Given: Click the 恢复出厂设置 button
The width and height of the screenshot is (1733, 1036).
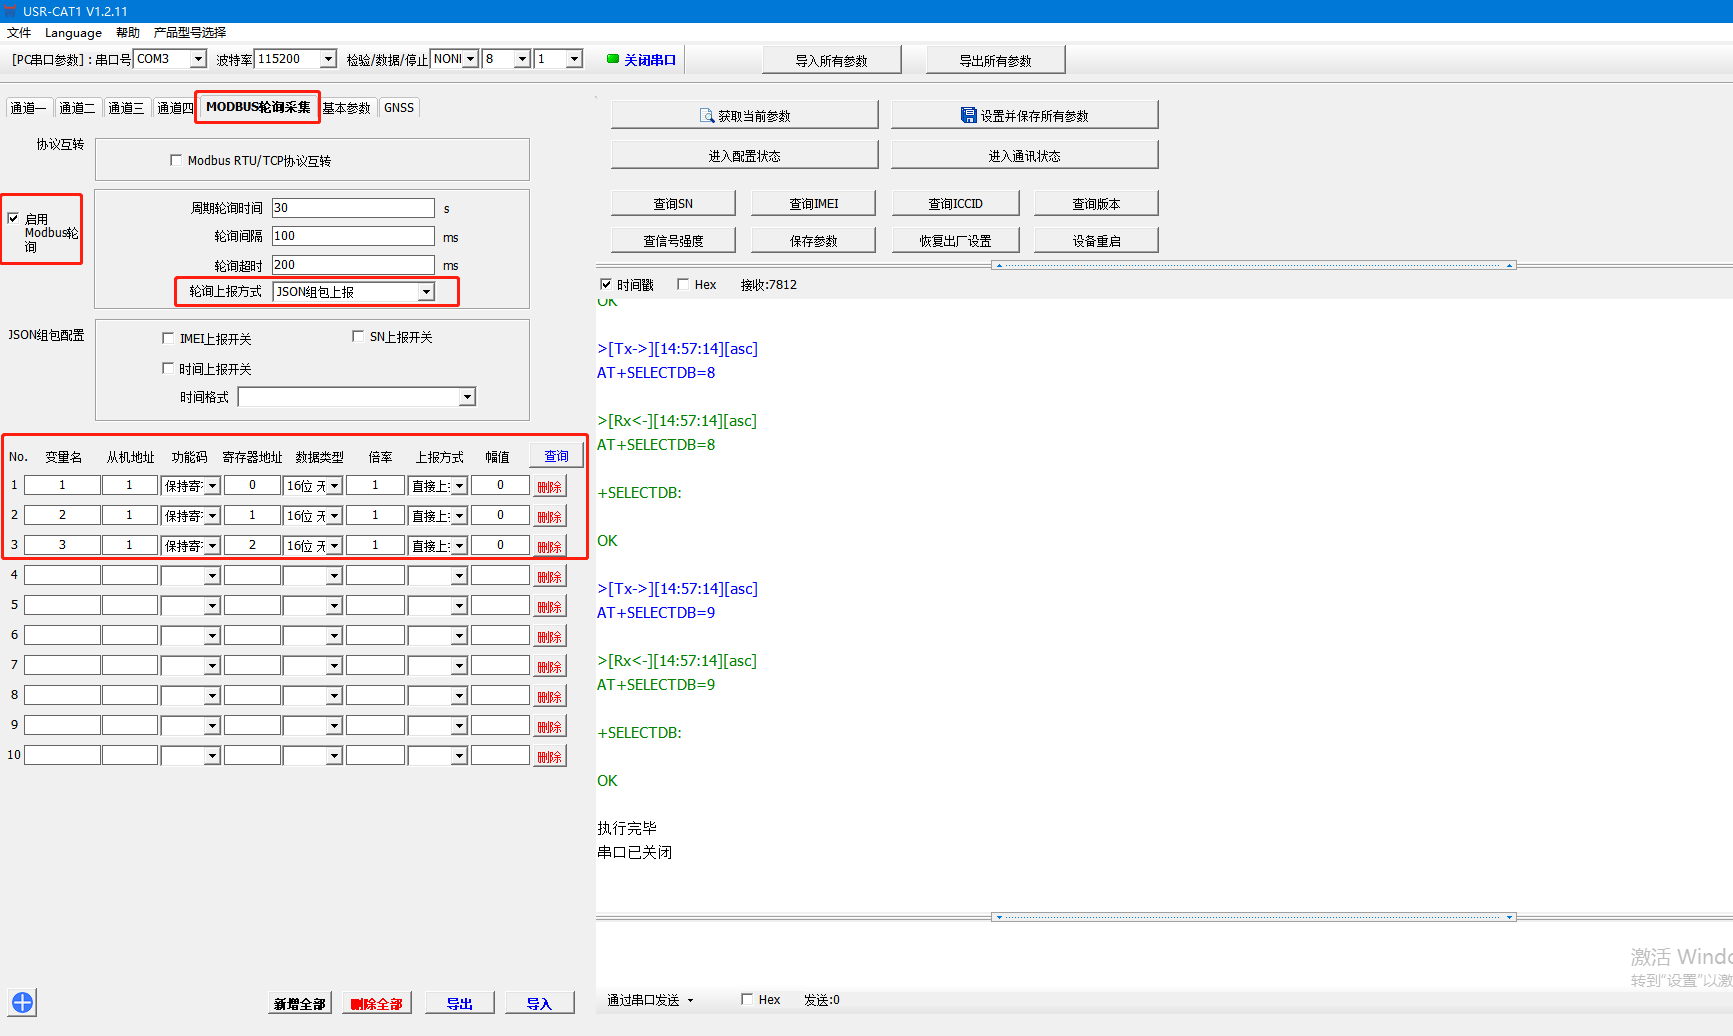Looking at the screenshot, I should point(955,241).
